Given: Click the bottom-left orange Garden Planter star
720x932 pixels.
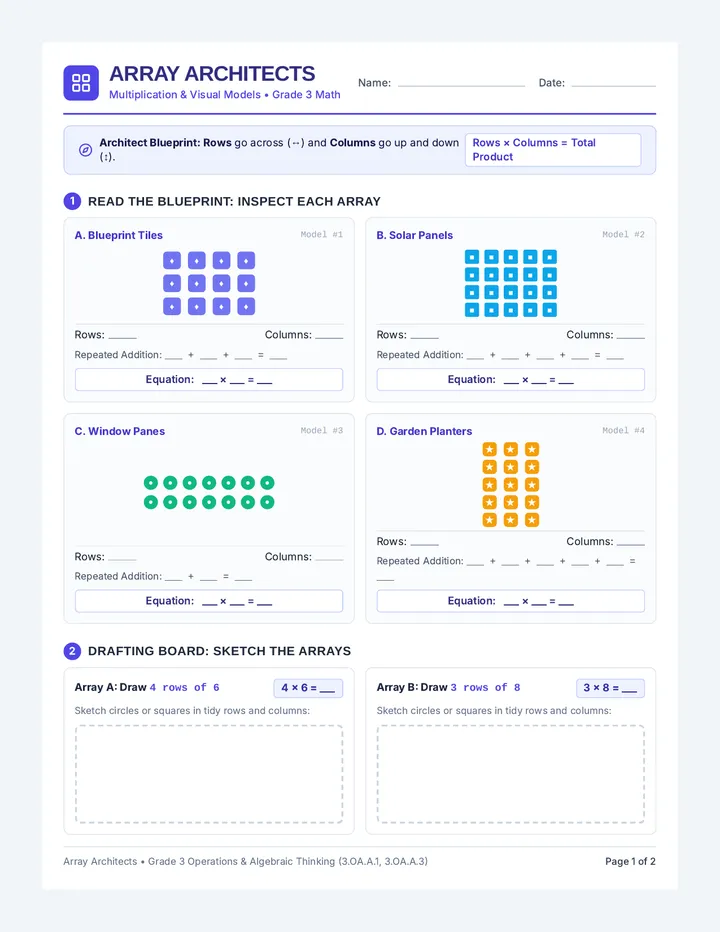Looking at the screenshot, I should (x=489, y=520).
